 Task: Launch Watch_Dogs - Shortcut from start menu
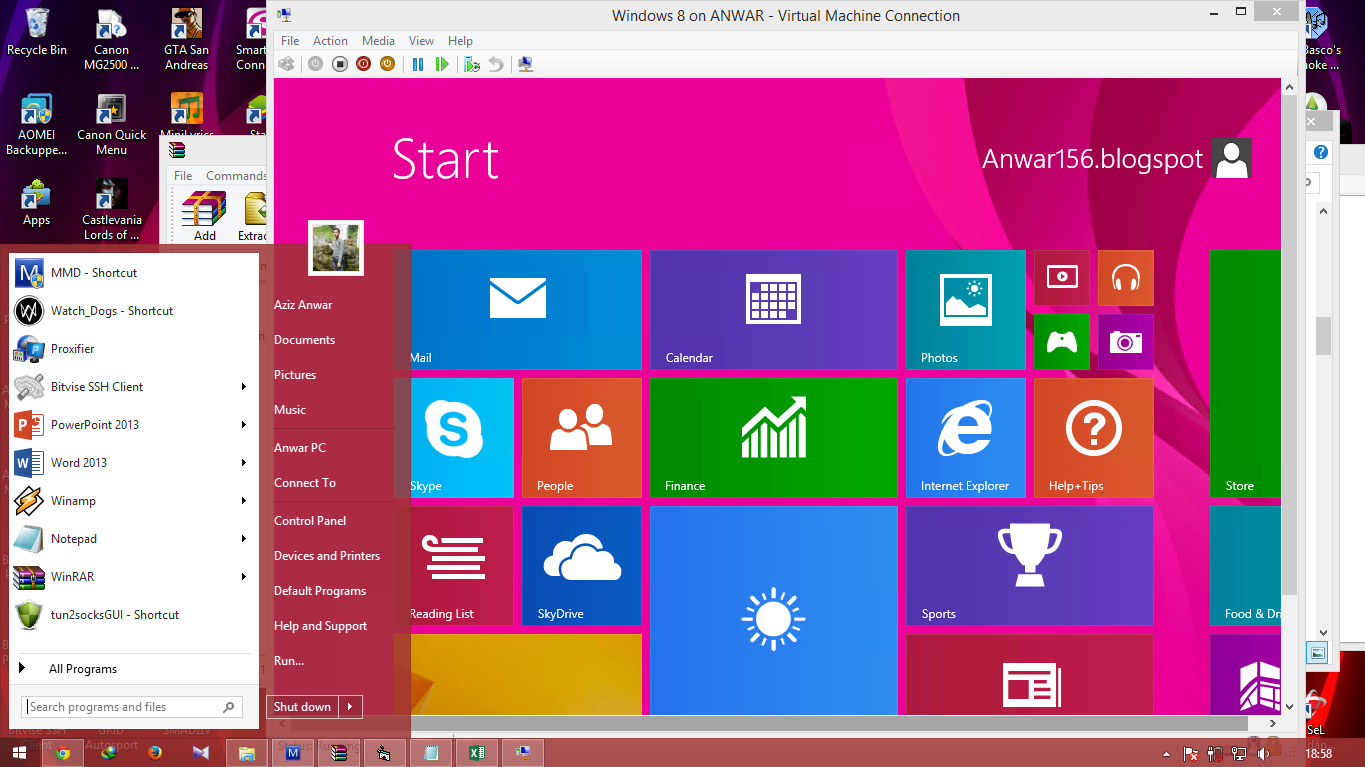click(x=134, y=311)
